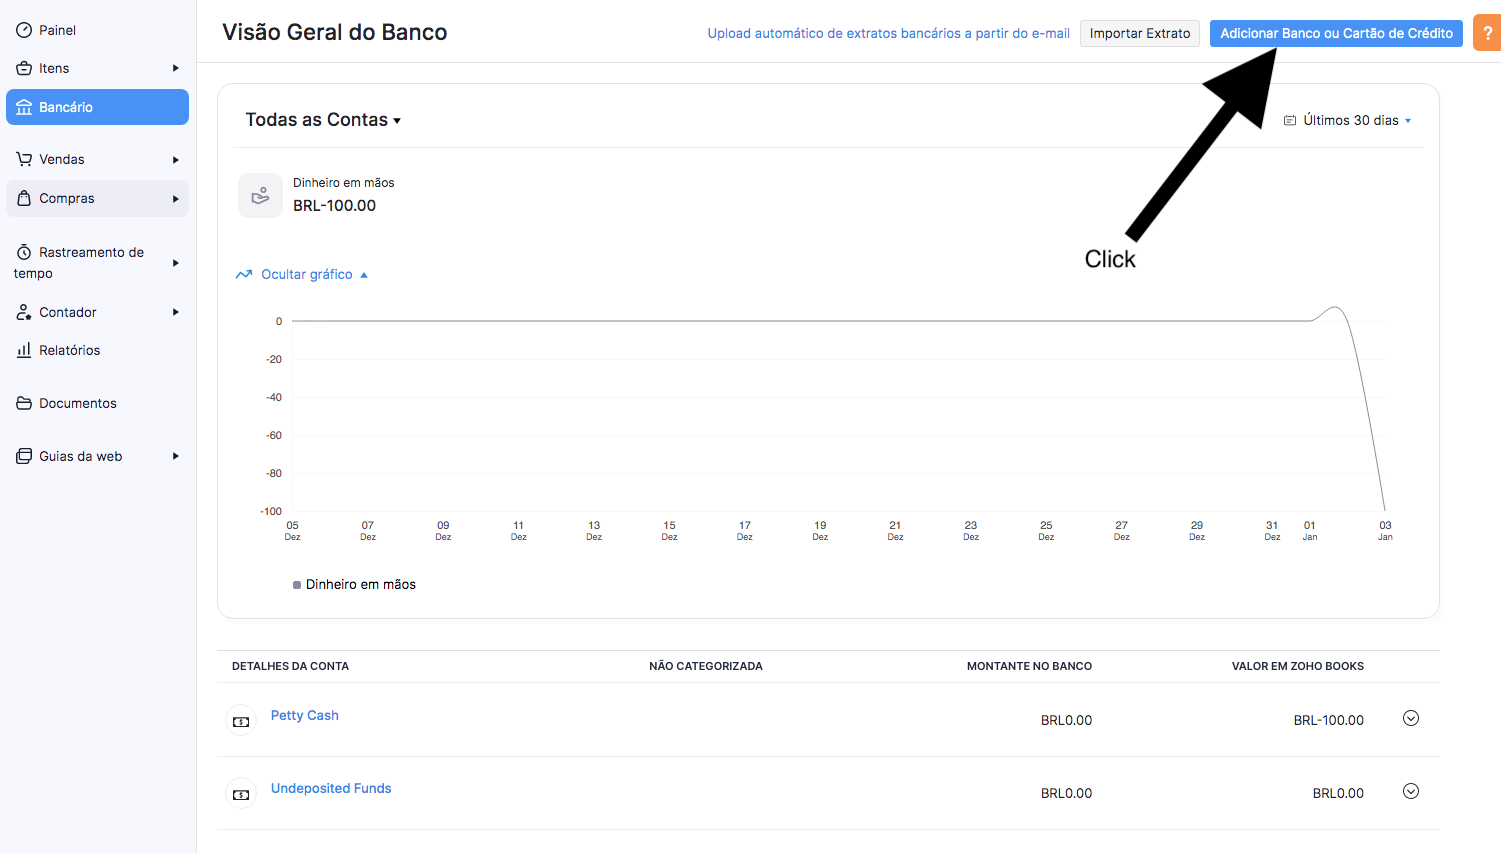1501x853 pixels.
Task: Open Relatórios from the sidebar
Action: (x=97, y=350)
